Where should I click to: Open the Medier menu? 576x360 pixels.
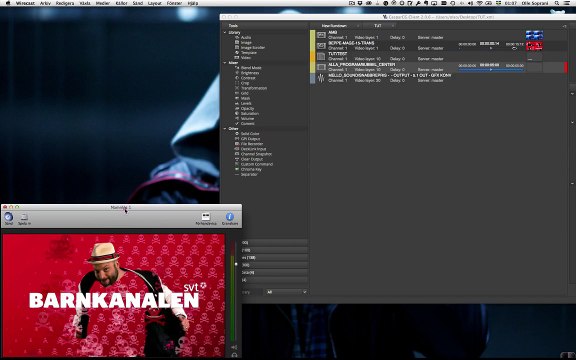click(x=102, y=3)
